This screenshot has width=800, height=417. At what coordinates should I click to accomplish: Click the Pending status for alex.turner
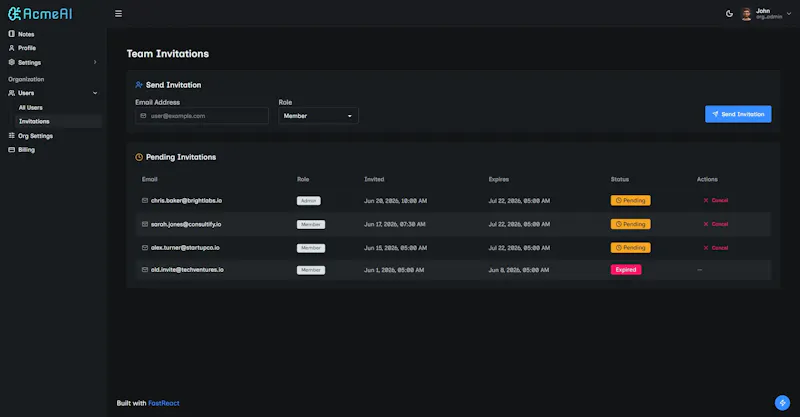point(631,248)
